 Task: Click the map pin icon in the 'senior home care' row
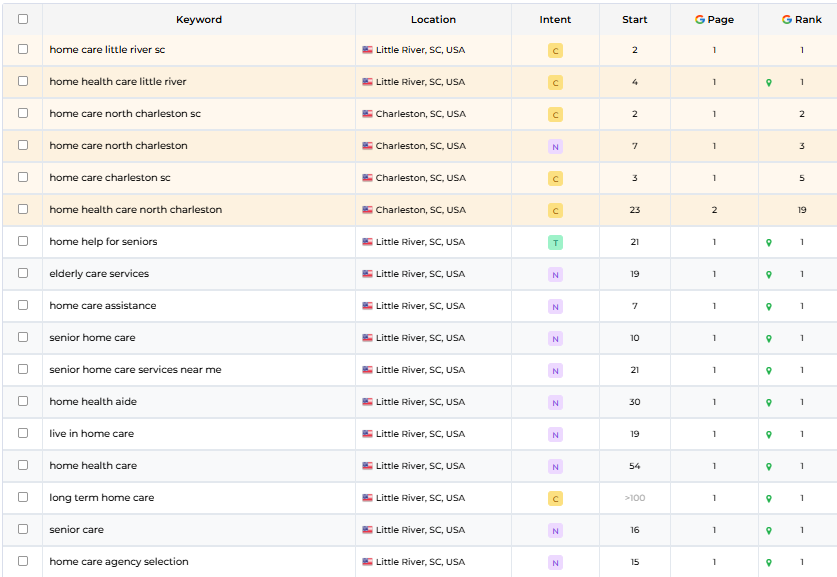pyautogui.click(x=769, y=339)
